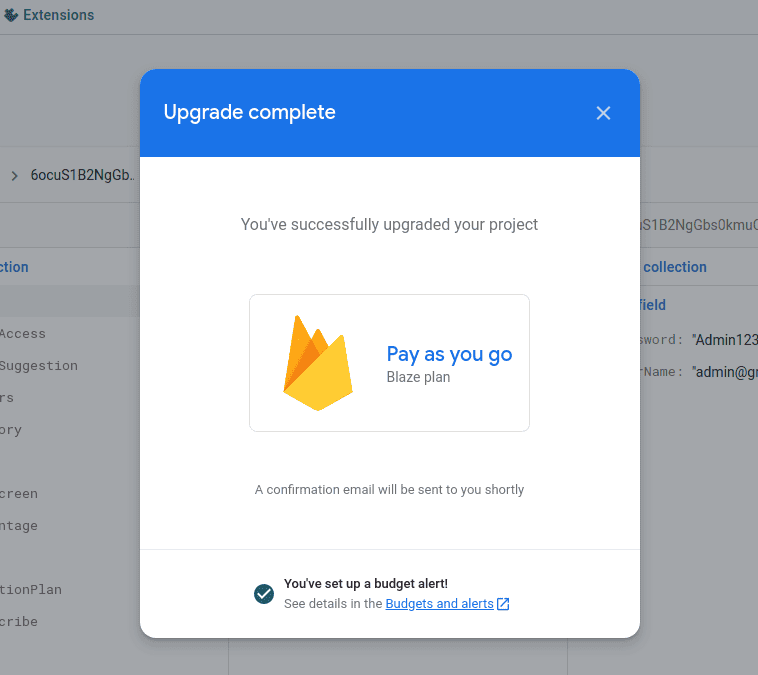Select the collection ending in cribe
The width and height of the screenshot is (758, 675).
point(18,622)
